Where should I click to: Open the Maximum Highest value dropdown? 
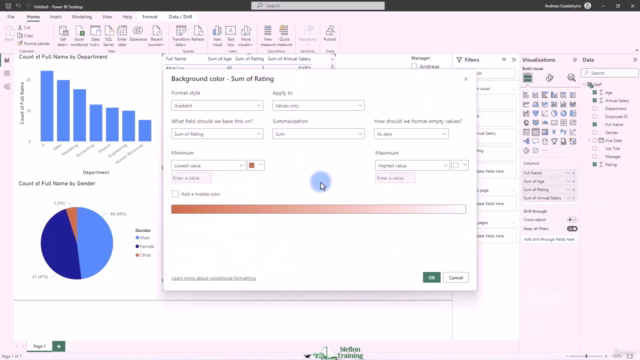tap(412, 165)
